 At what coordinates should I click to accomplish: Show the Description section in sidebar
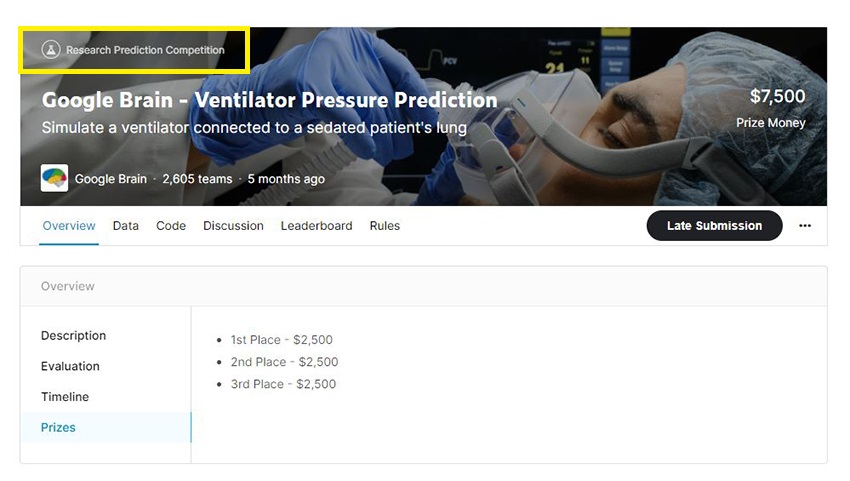pyautogui.click(x=73, y=336)
